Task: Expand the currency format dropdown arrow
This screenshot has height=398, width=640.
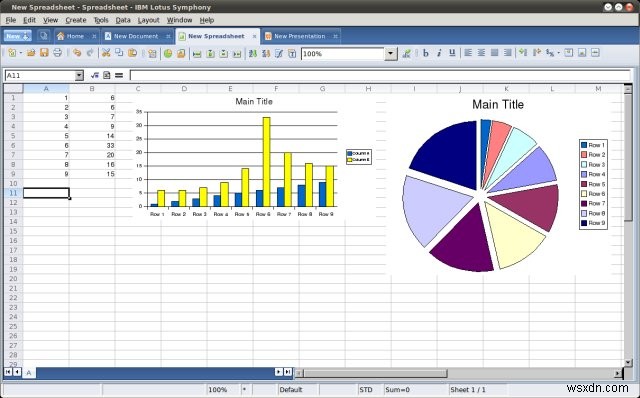Action: (x=558, y=53)
